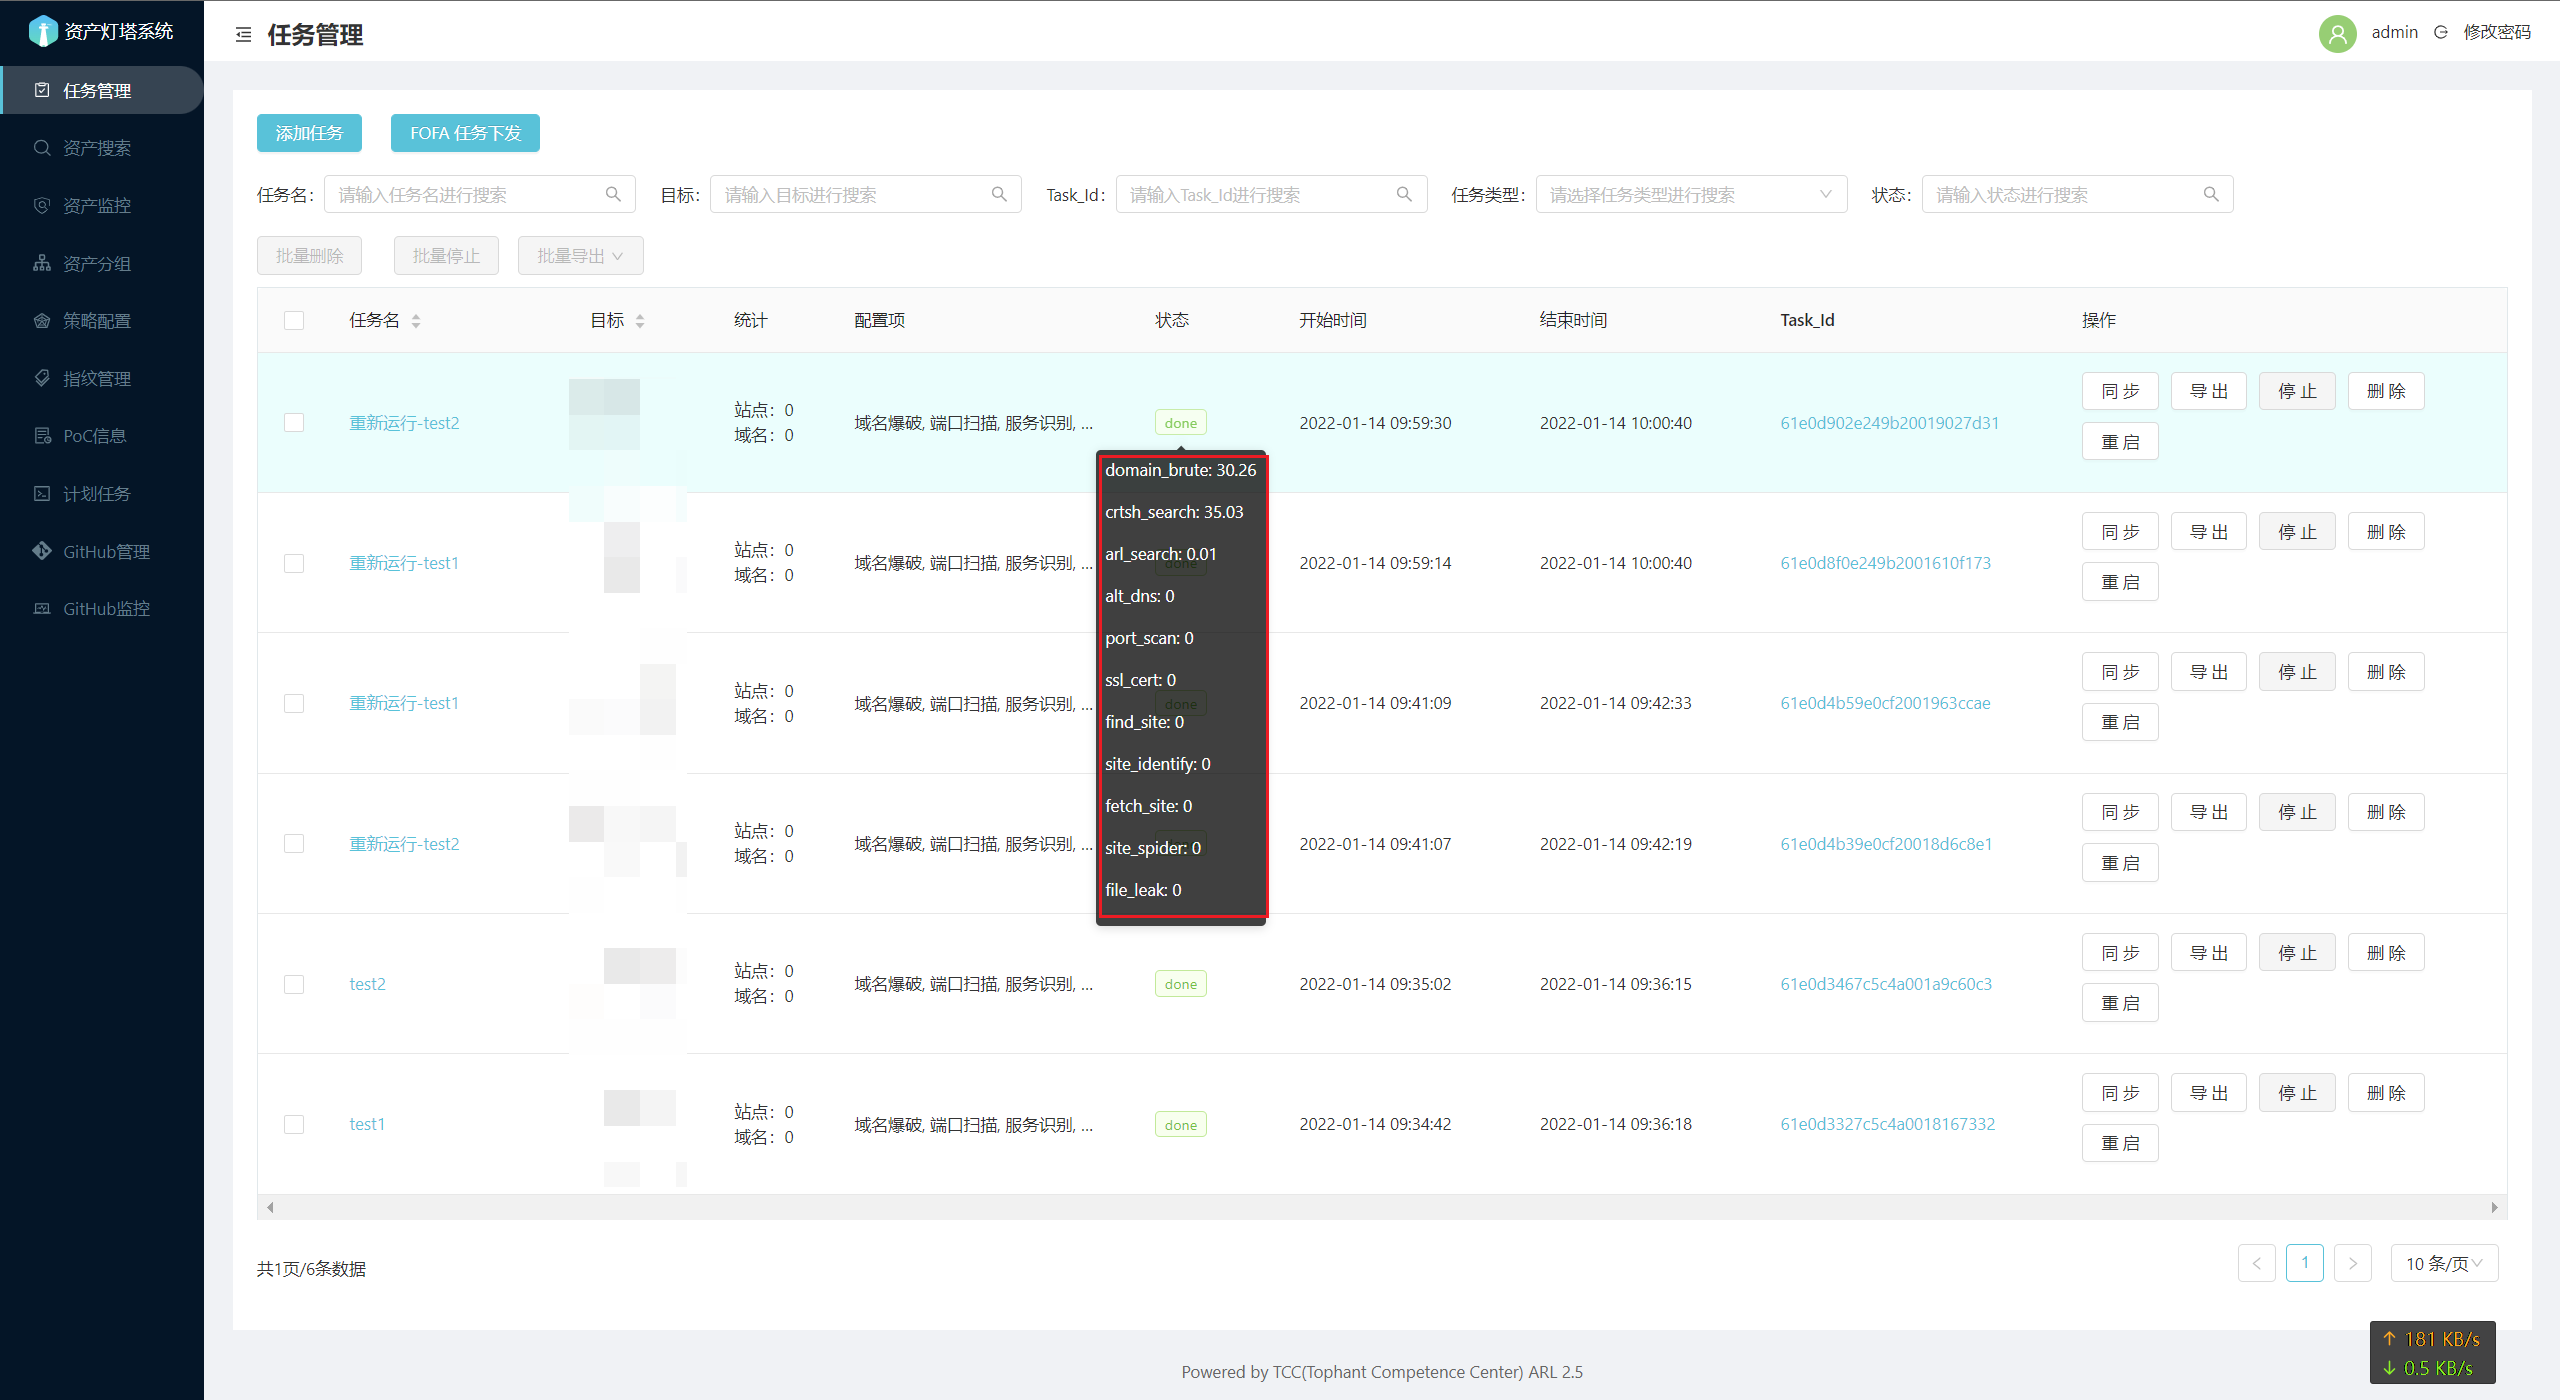This screenshot has height=1400, width=2560.
Task: Sort the table by 任务名 column arrows
Action: [x=416, y=321]
